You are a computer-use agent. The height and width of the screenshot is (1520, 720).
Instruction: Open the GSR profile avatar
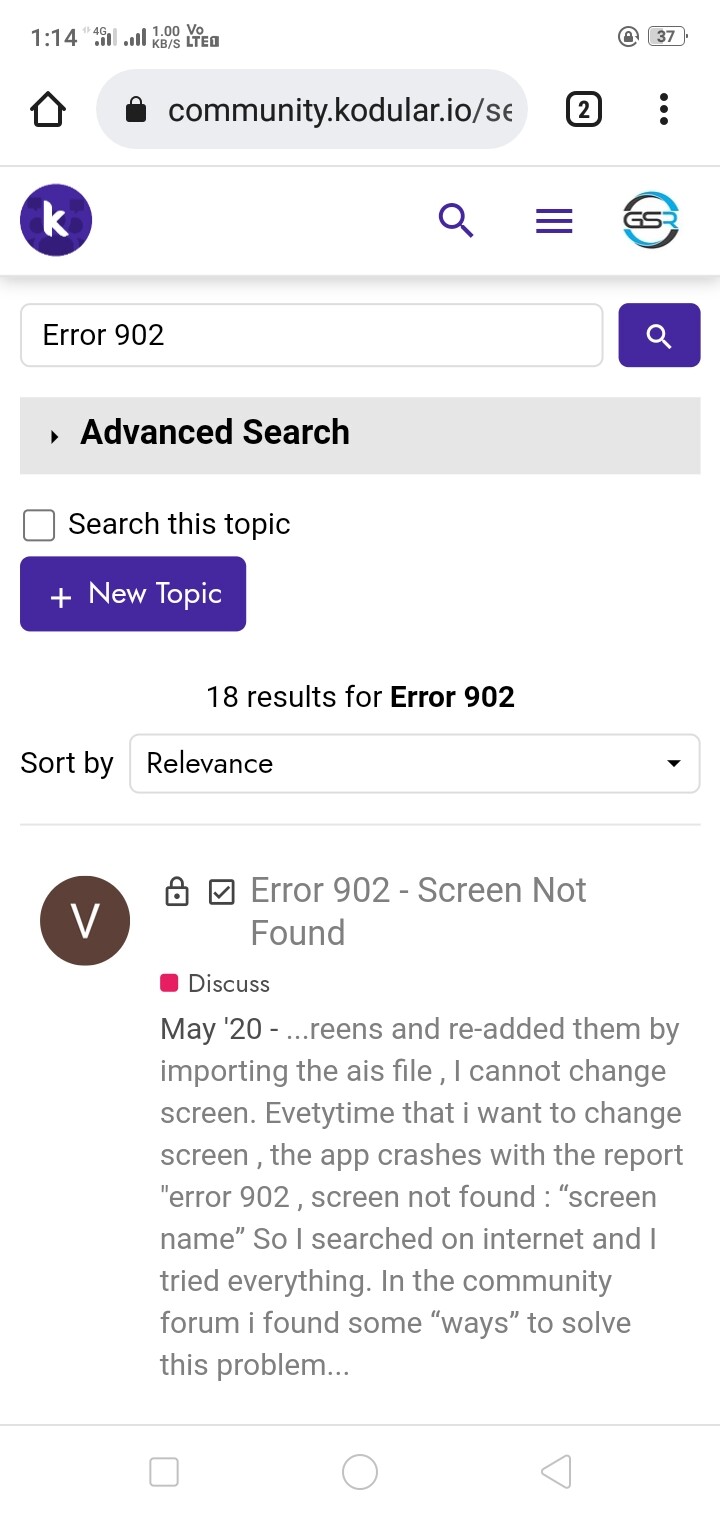(650, 220)
